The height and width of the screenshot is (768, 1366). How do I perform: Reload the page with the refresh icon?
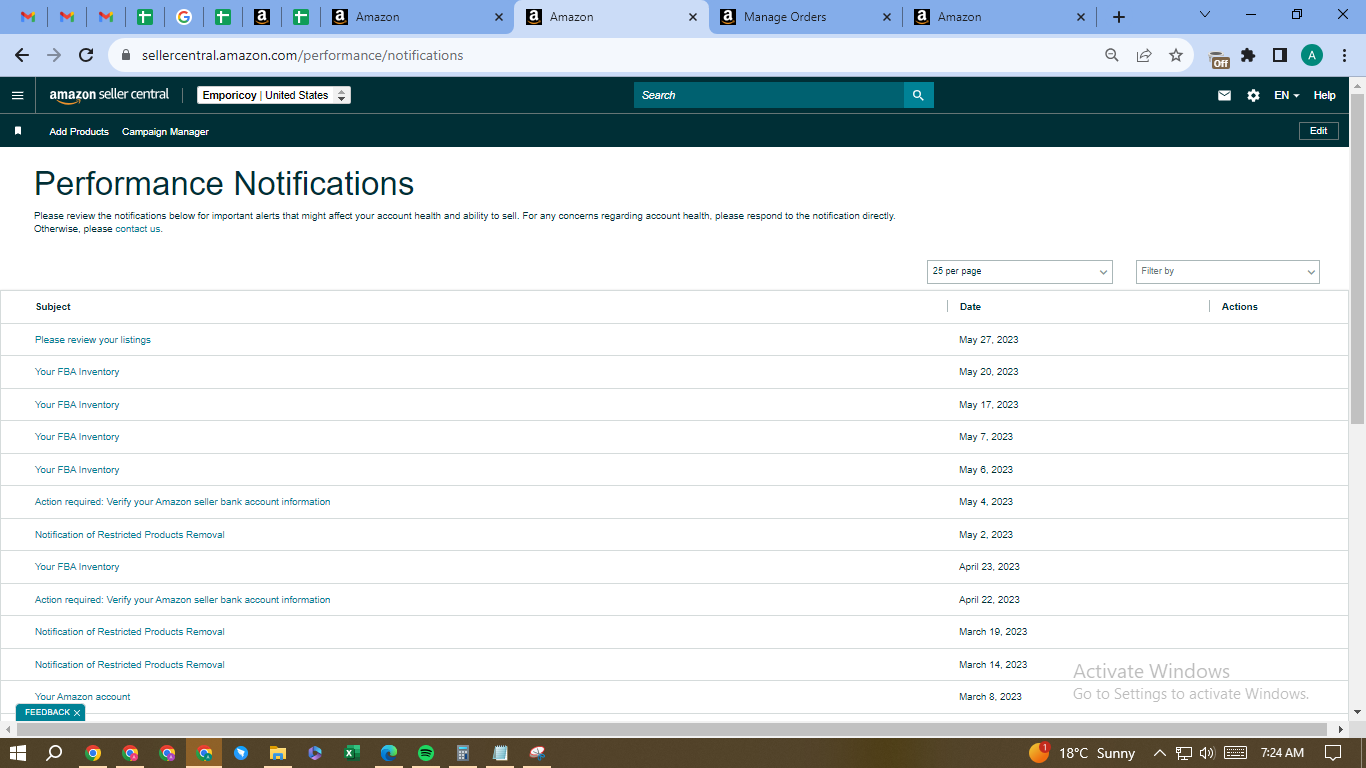(86, 55)
